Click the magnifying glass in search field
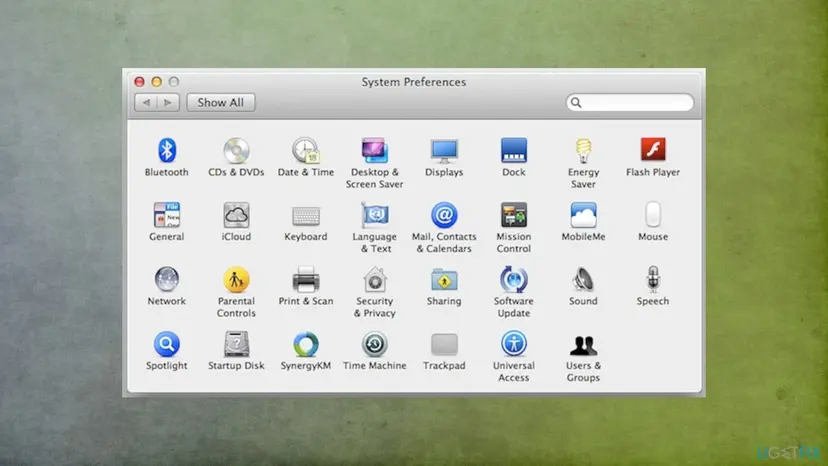This screenshot has width=828, height=466. point(576,102)
